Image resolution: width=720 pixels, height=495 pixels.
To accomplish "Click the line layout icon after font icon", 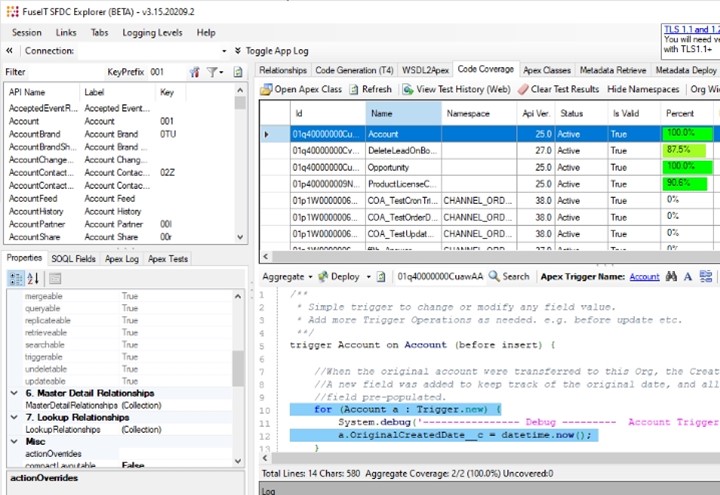I will click(706, 276).
